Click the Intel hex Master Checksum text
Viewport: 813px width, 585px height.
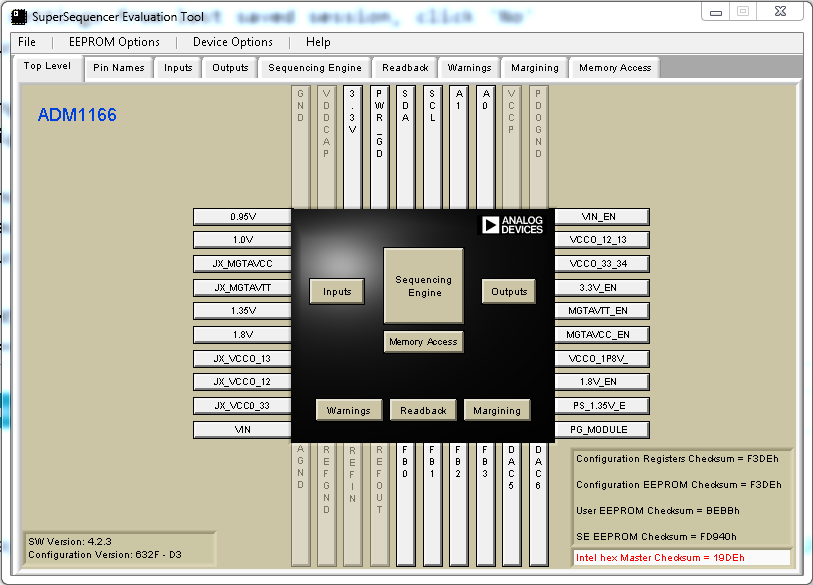coord(660,558)
